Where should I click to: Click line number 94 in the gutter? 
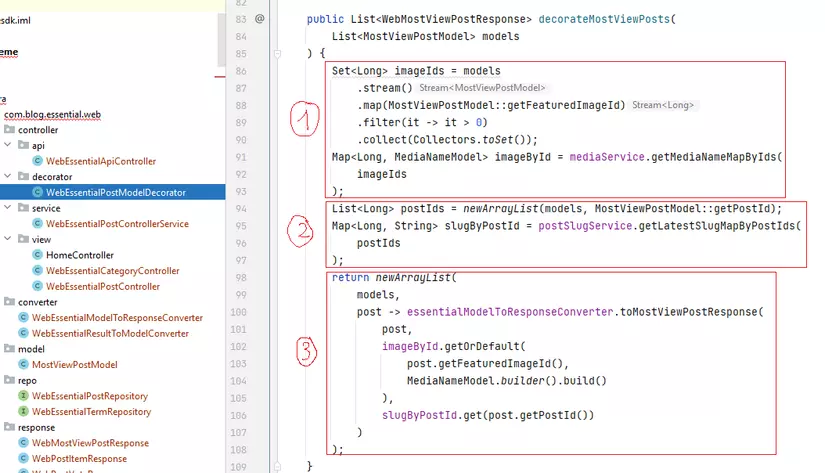tap(238, 208)
